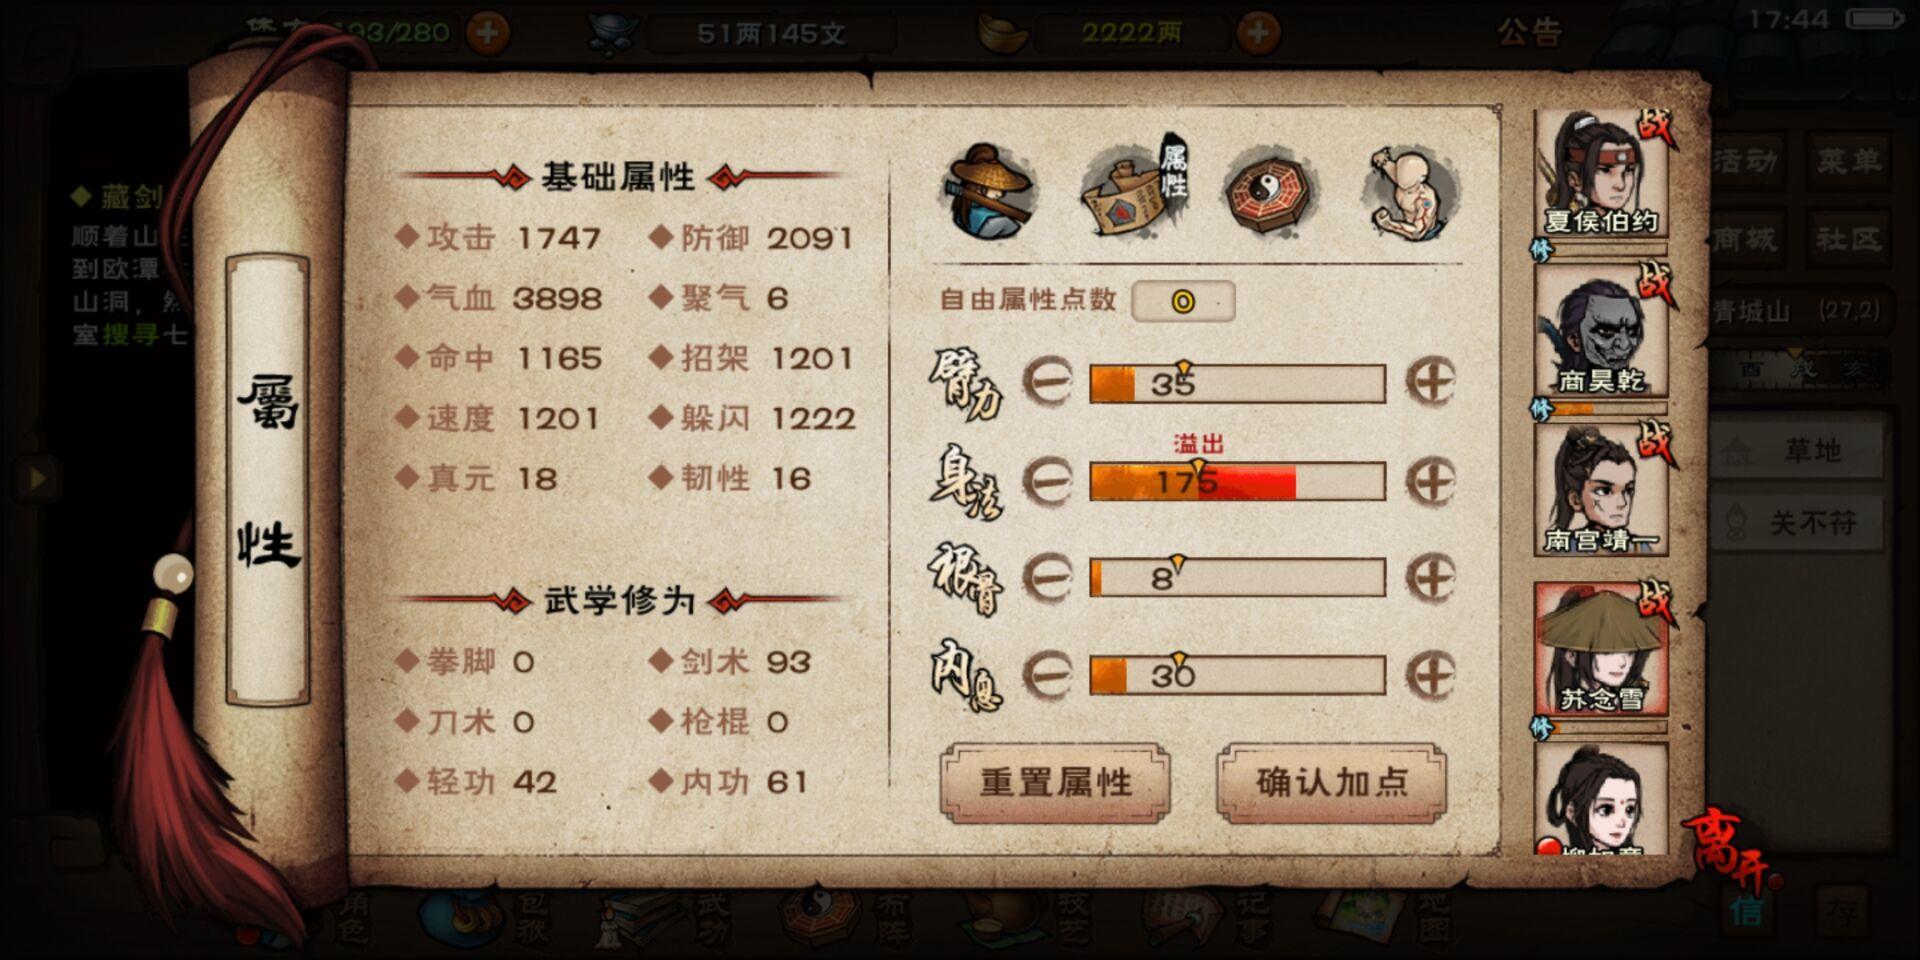This screenshot has height=960, width=1920.
Task: Select highlighted character 苏念雪
Action: coord(1601,650)
